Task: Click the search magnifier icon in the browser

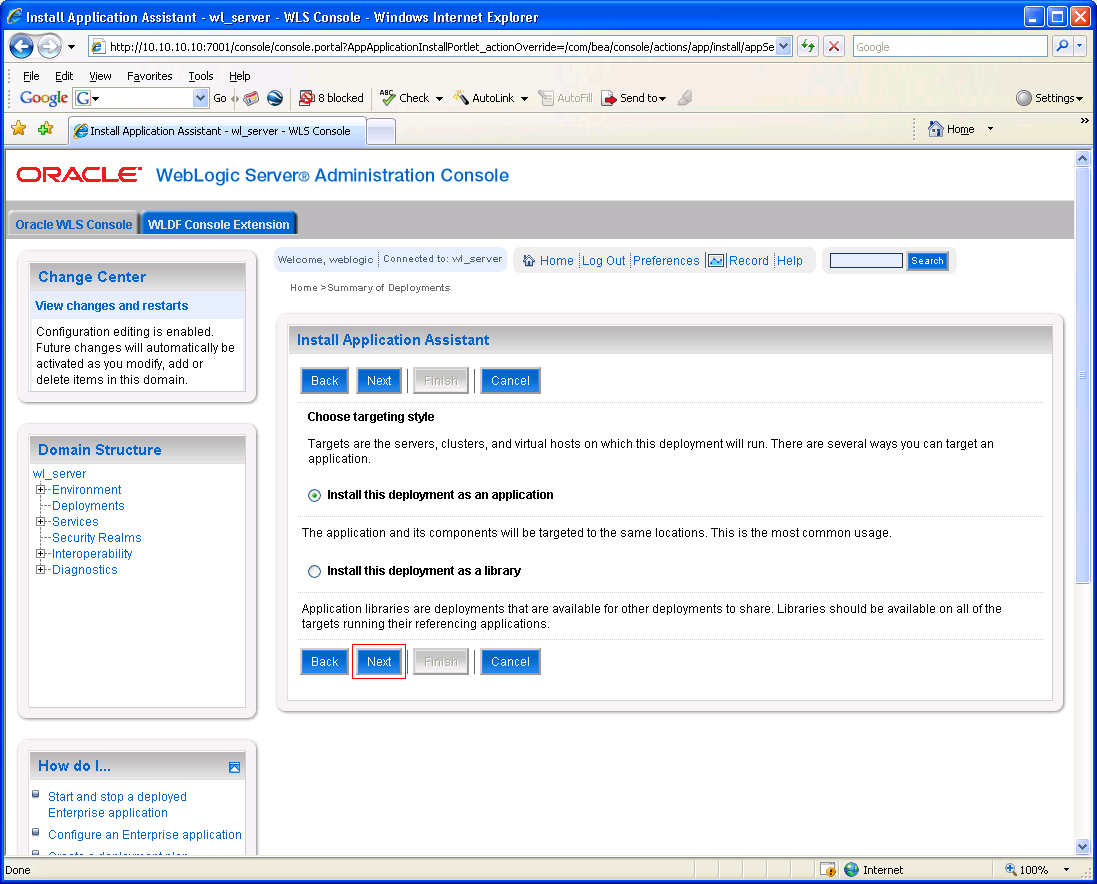Action: pyautogui.click(x=1062, y=46)
